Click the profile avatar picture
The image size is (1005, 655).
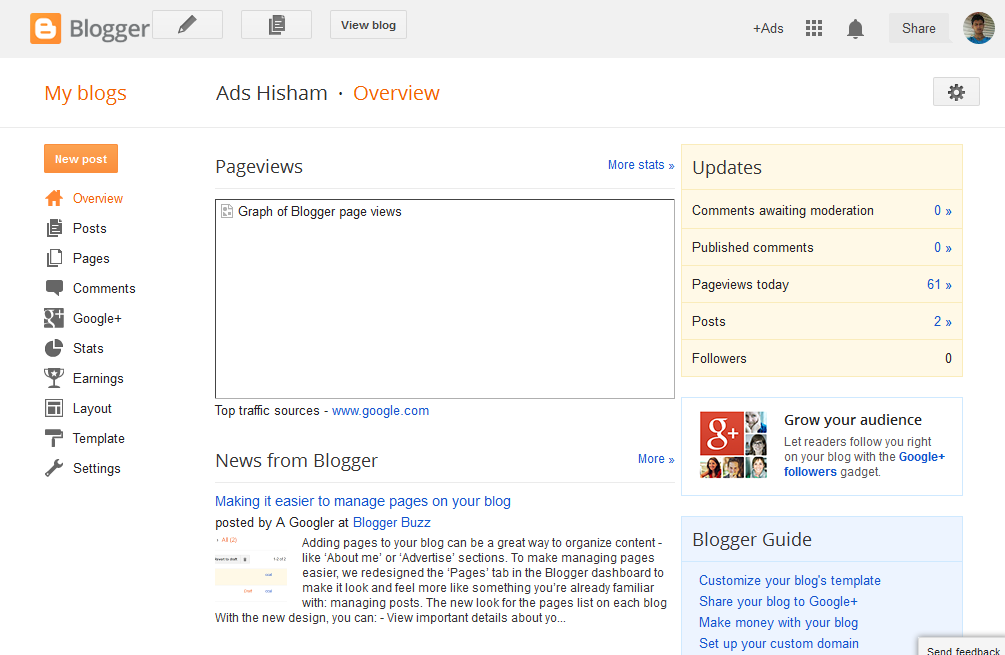979,28
